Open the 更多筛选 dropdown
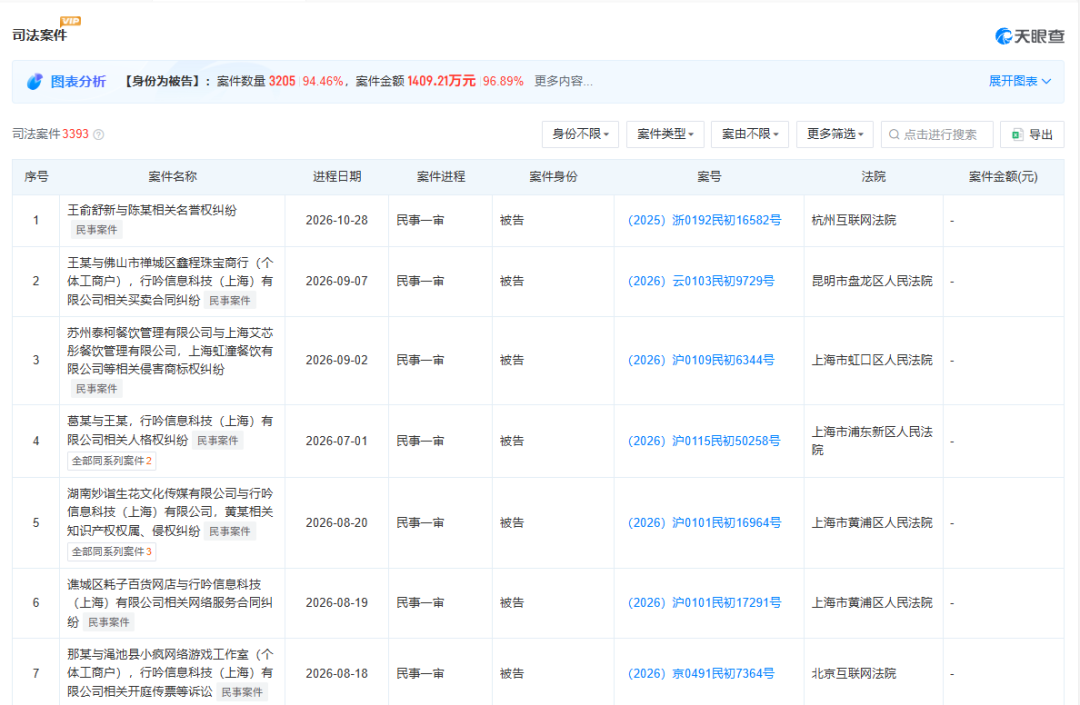 coord(835,134)
